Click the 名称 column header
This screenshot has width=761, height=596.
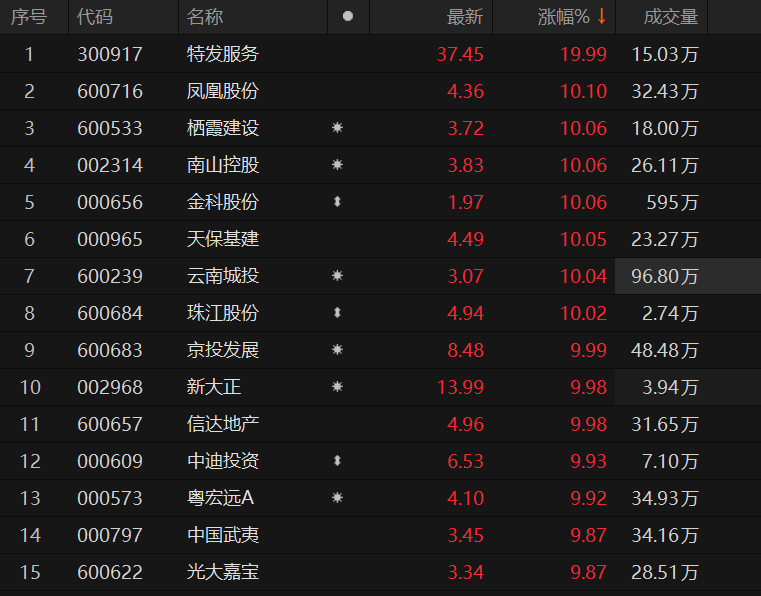(205, 17)
